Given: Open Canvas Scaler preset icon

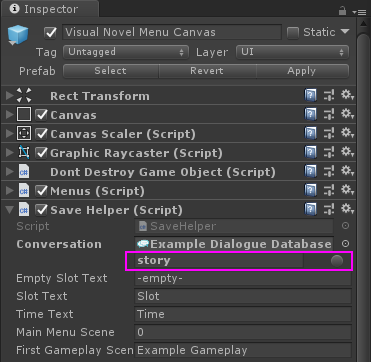Looking at the screenshot, I should pyautogui.click(x=329, y=134).
